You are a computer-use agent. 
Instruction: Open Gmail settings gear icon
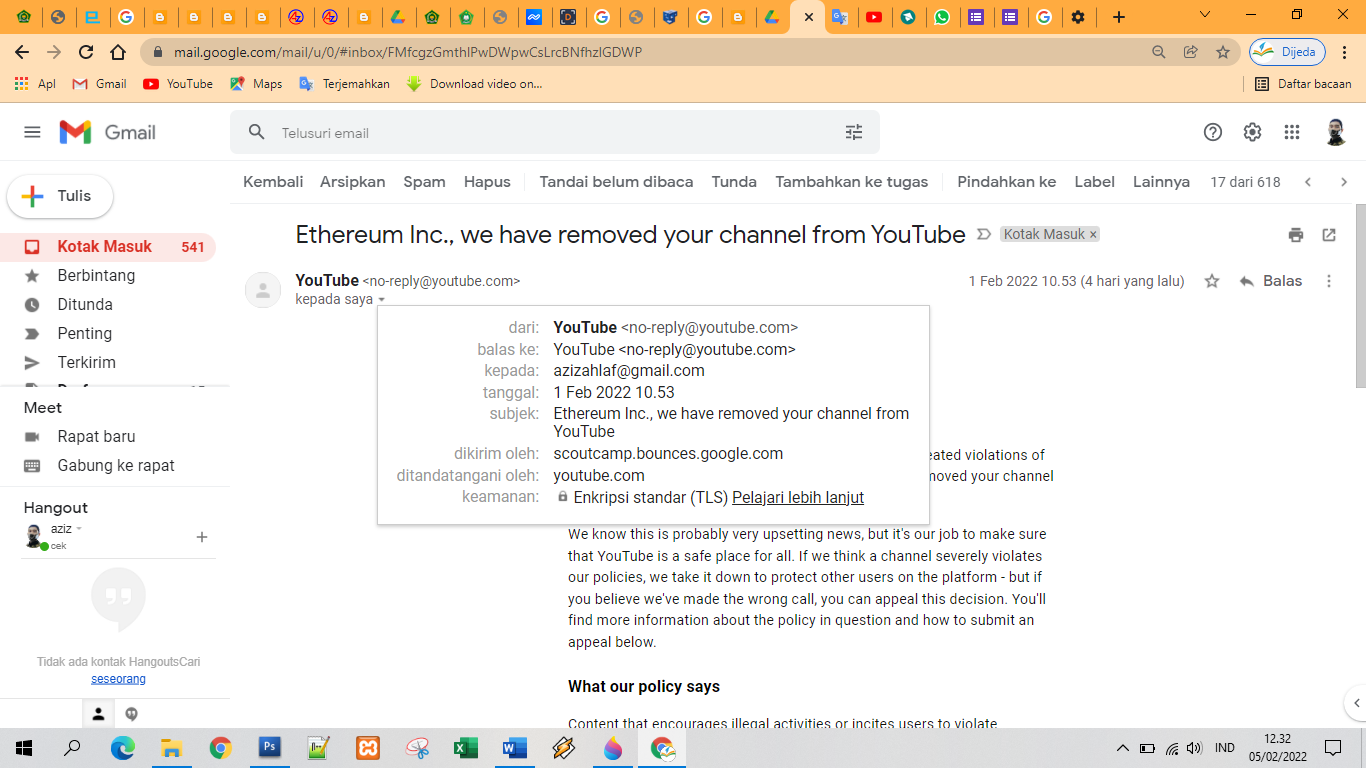1252,132
